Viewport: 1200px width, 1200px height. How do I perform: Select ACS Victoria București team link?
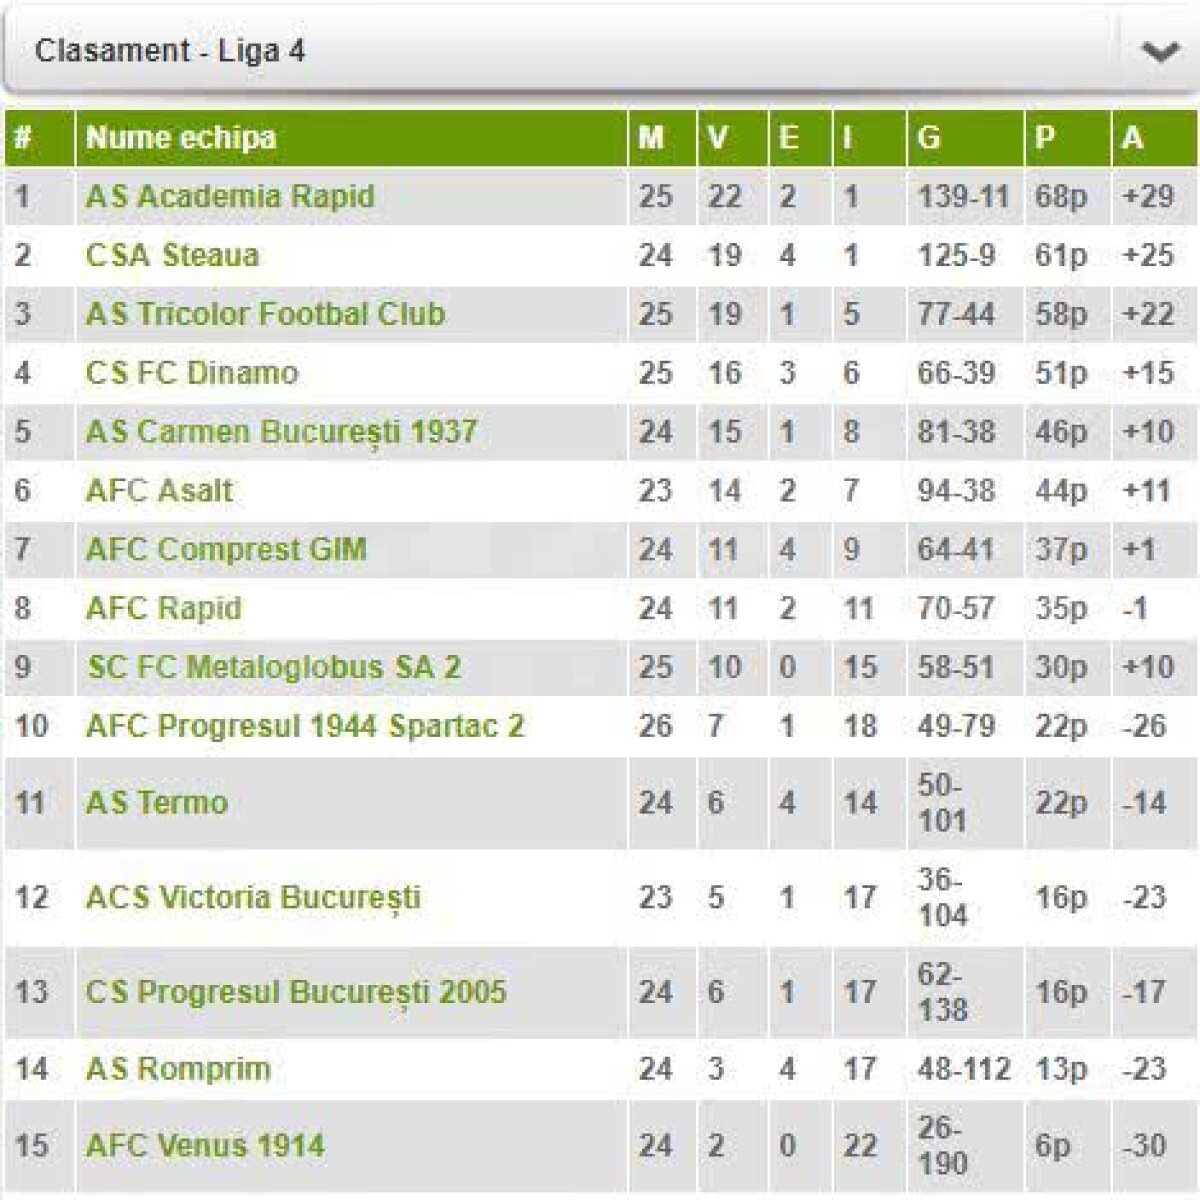(x=253, y=897)
